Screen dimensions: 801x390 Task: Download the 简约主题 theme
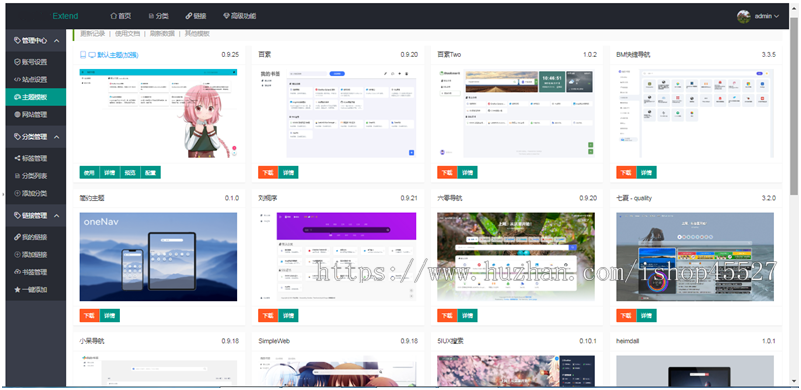tap(89, 315)
